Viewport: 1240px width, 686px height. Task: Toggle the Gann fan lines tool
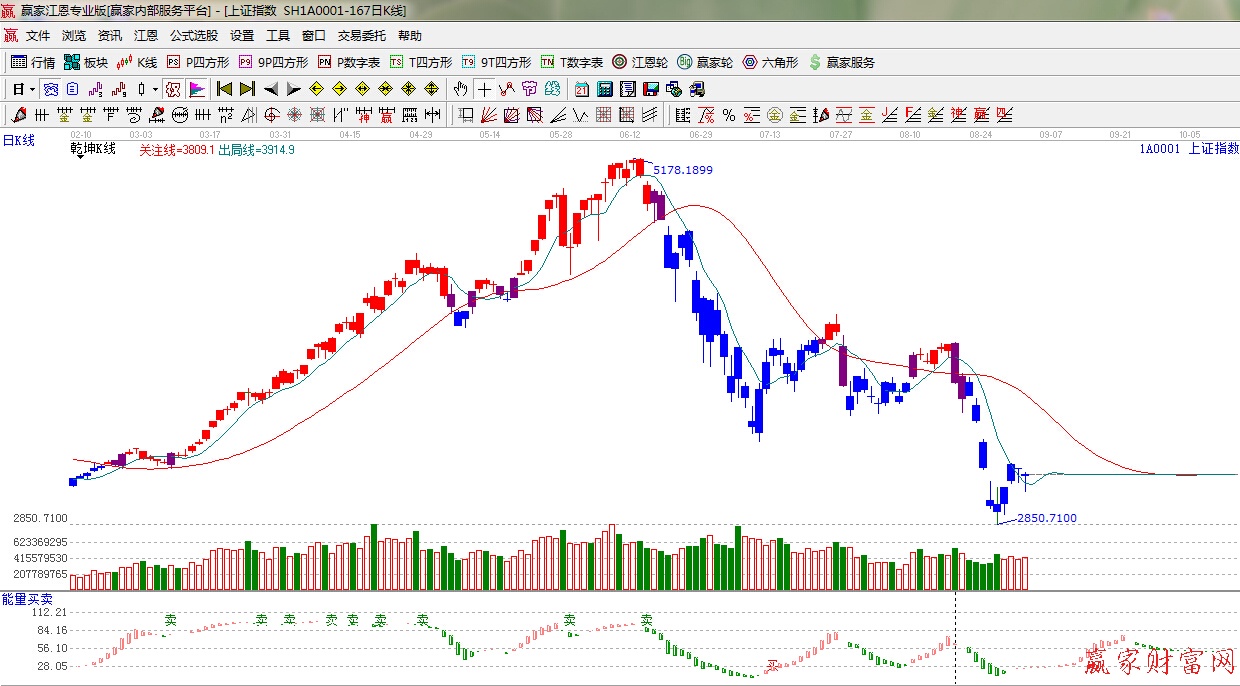pos(489,115)
